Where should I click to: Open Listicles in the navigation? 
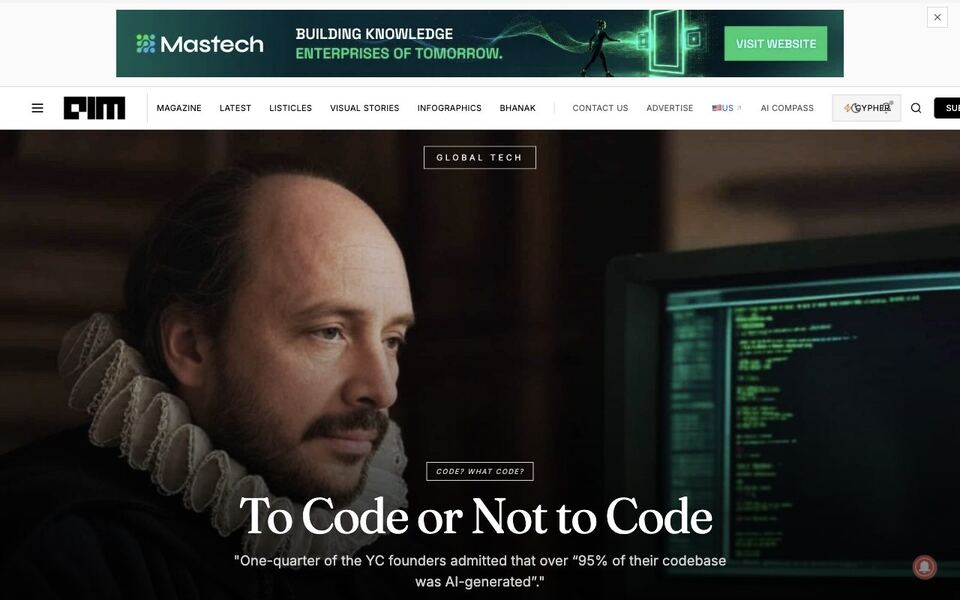(x=290, y=108)
